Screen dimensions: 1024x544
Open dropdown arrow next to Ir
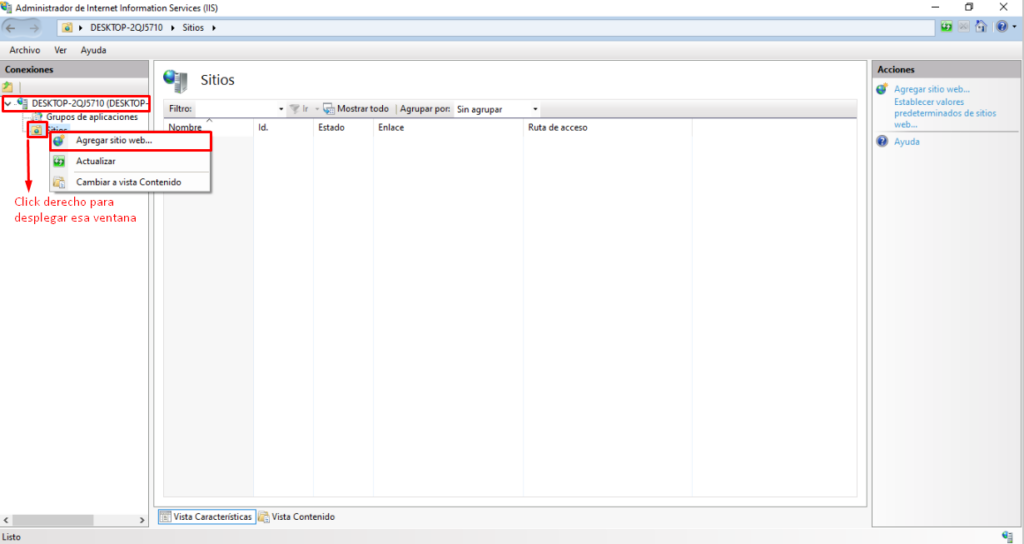(317, 109)
